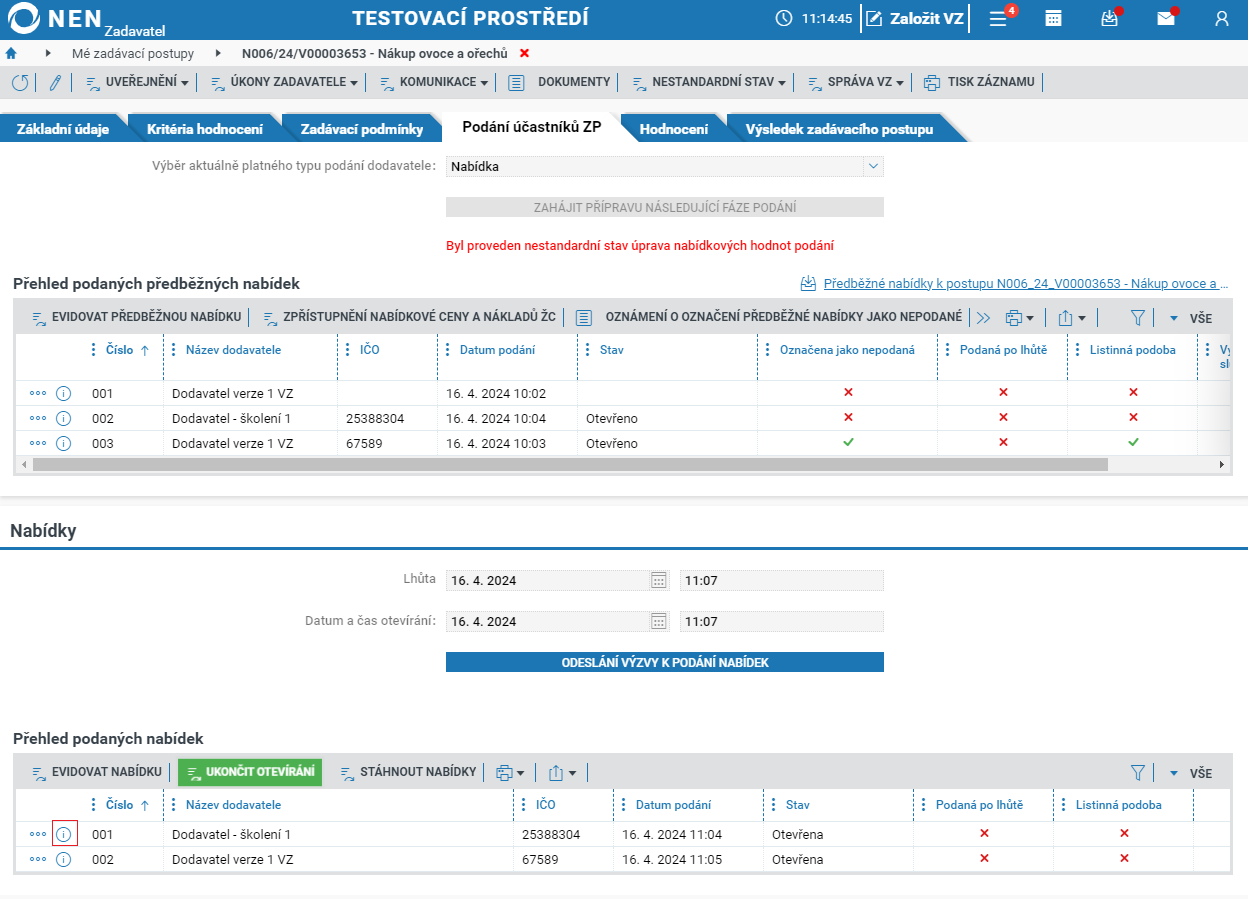Open row actions for offer 001 in Přehled podaných nabídek
Viewport: 1252px width, 899px height.
[x=38, y=834]
